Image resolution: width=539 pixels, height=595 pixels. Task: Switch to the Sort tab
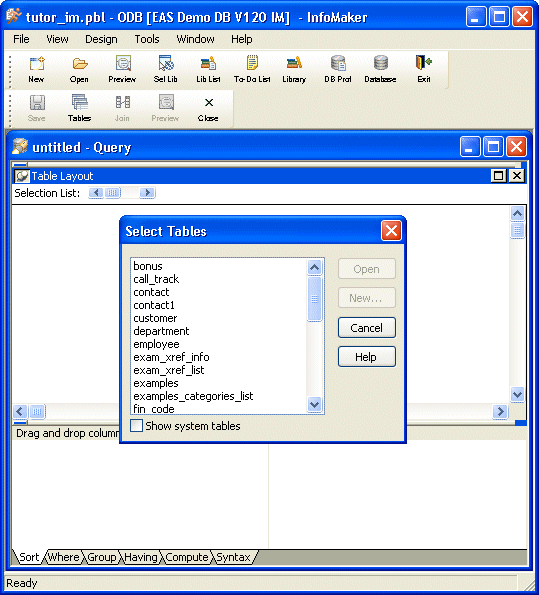click(x=29, y=557)
